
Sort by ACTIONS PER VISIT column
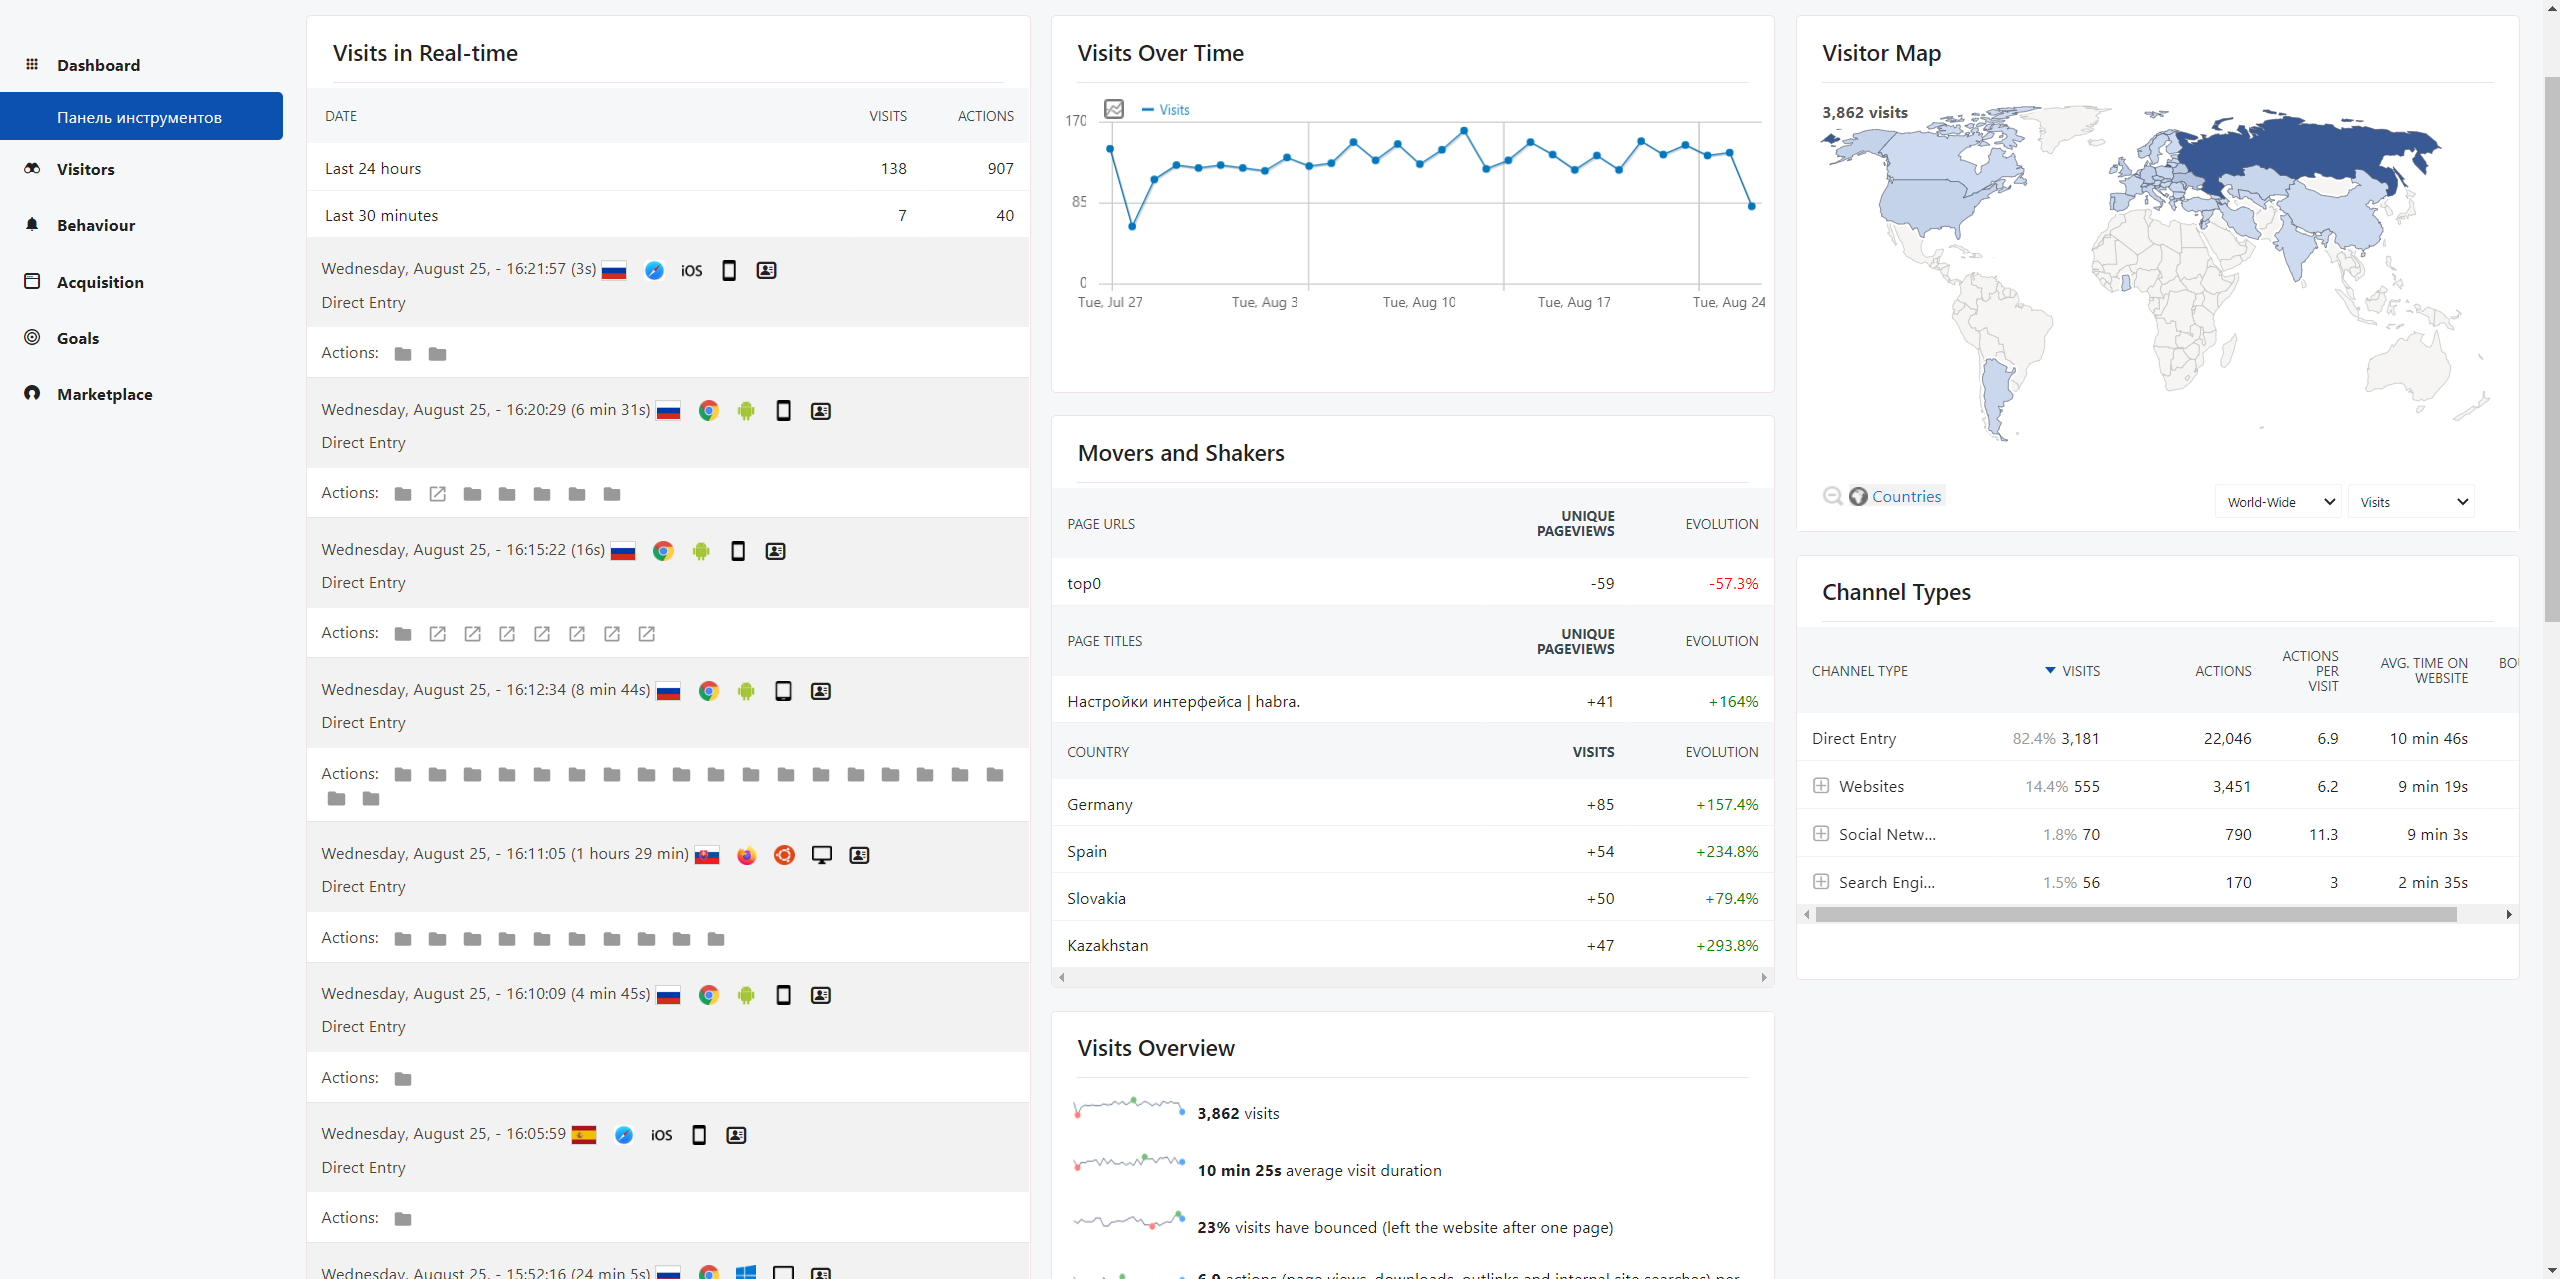2310,671
